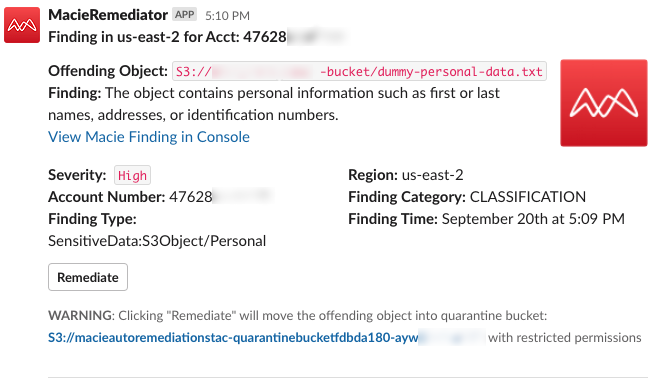Open the large Macie logo thumbnail
Screen dimensions: 658x386
point(604,103)
